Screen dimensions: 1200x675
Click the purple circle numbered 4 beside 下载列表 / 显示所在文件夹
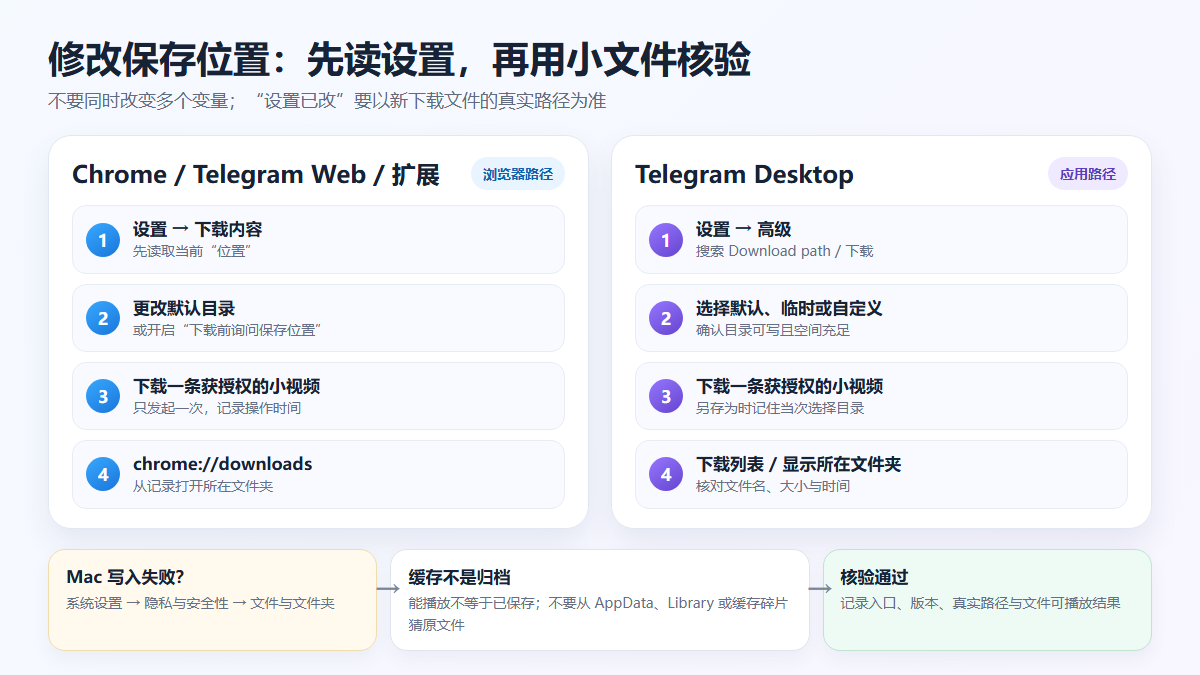pos(666,474)
